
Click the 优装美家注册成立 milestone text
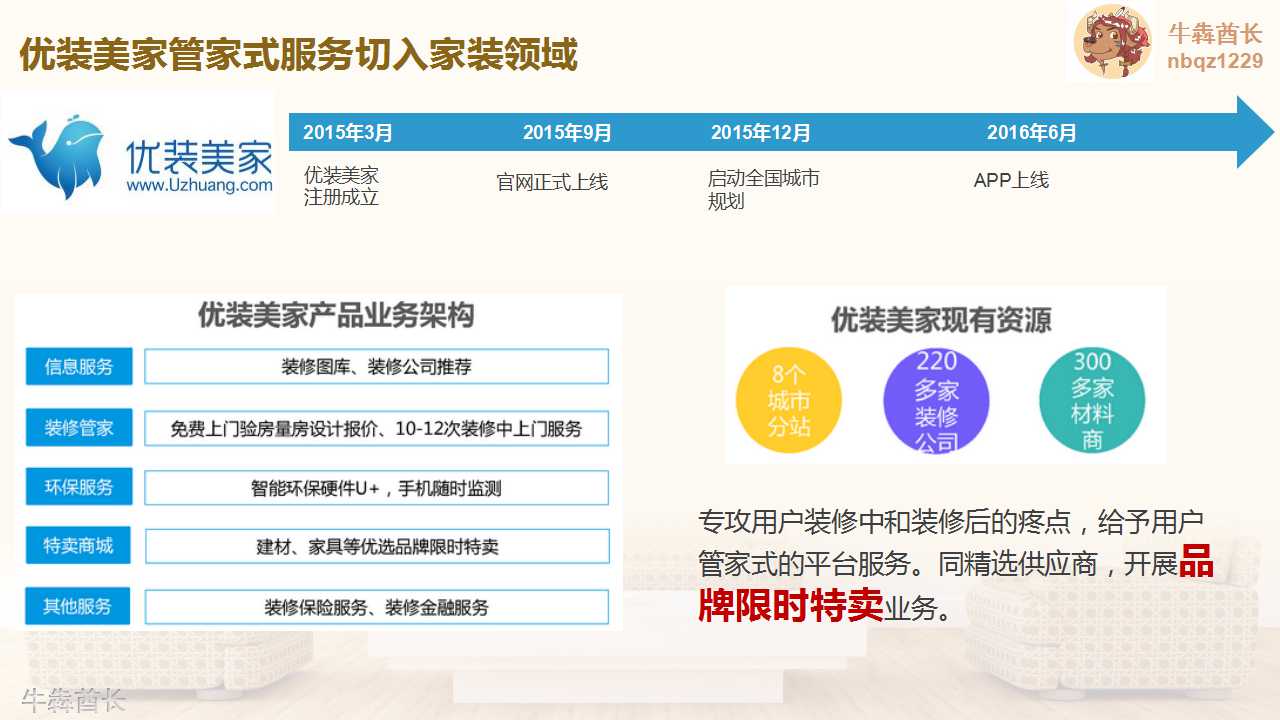click(x=342, y=186)
